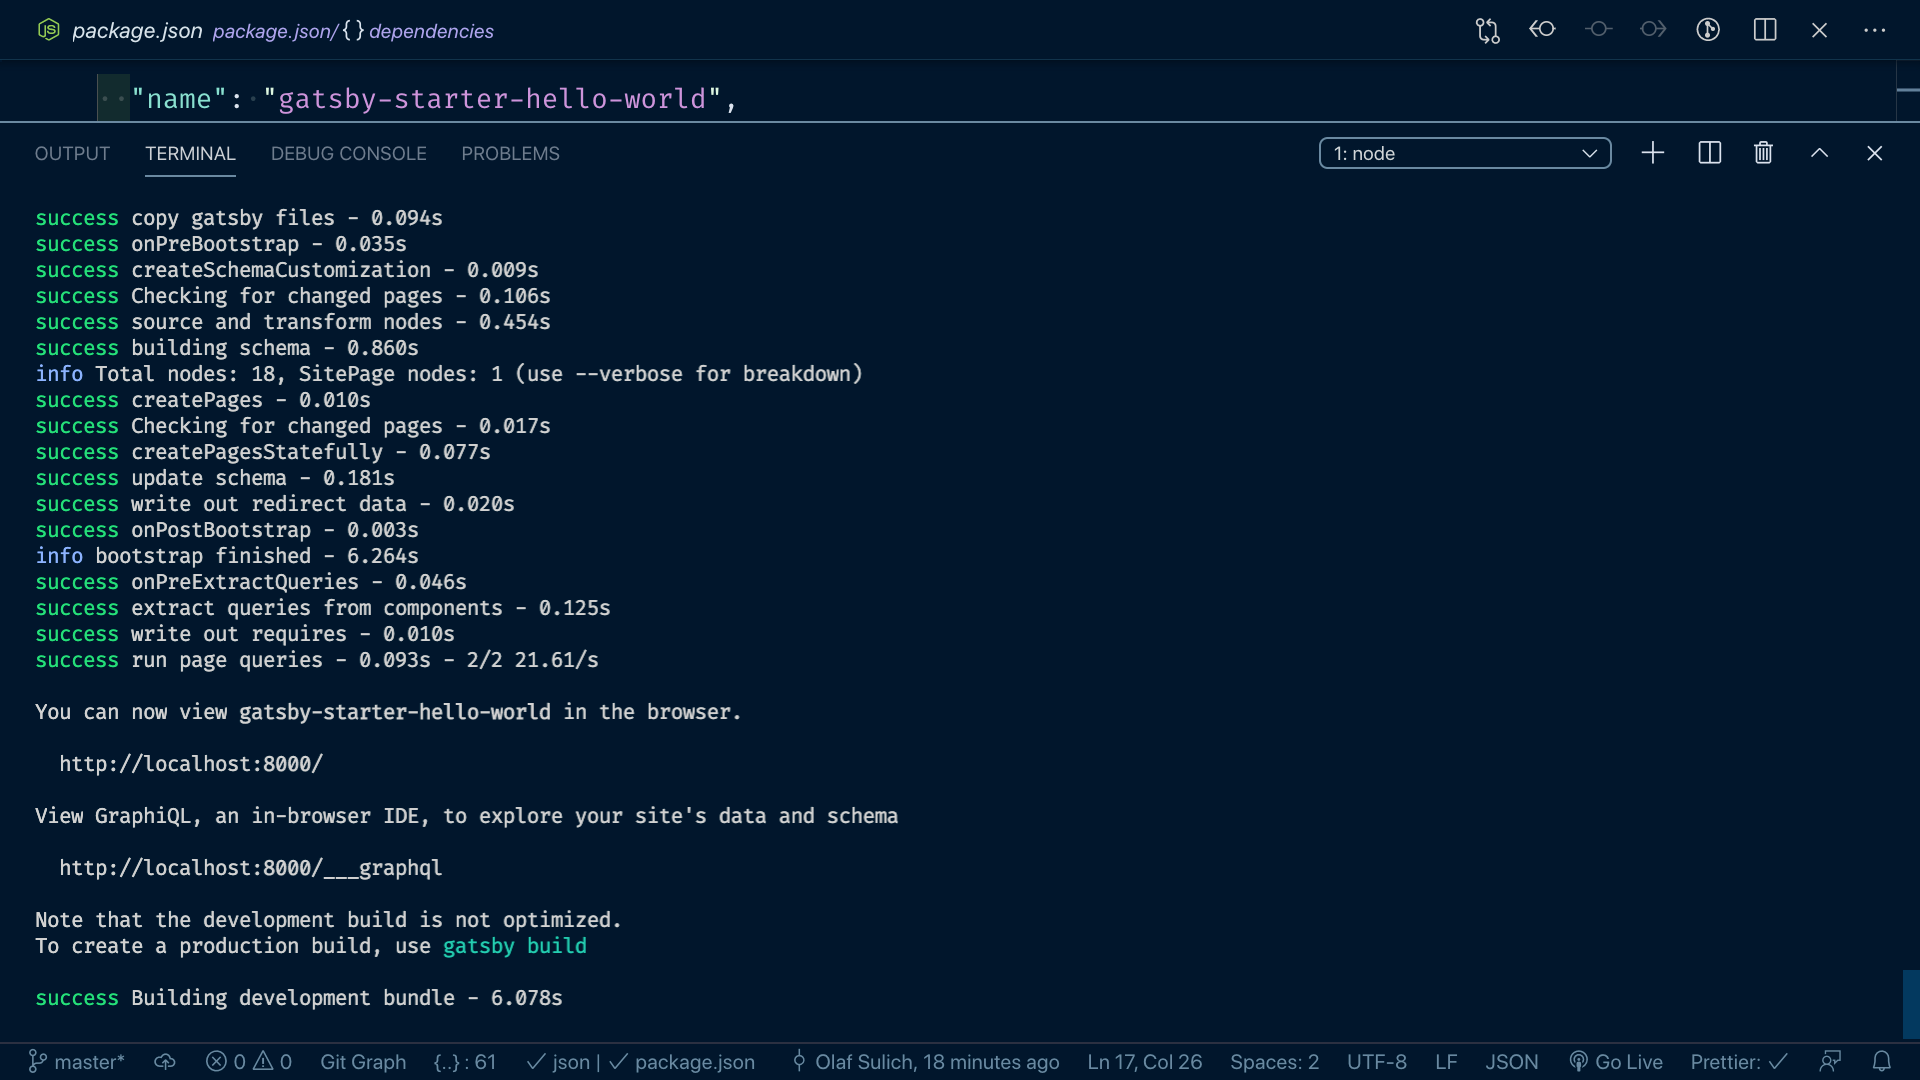Open the feedback icon in status bar
This screenshot has height=1080, width=1920.
pyautogui.click(x=1830, y=1062)
